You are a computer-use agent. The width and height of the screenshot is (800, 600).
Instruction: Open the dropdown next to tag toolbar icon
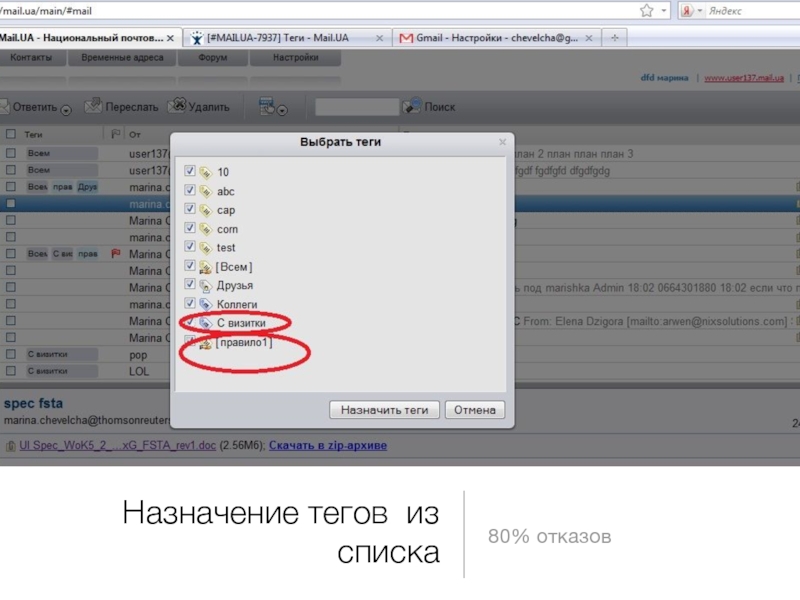282,110
